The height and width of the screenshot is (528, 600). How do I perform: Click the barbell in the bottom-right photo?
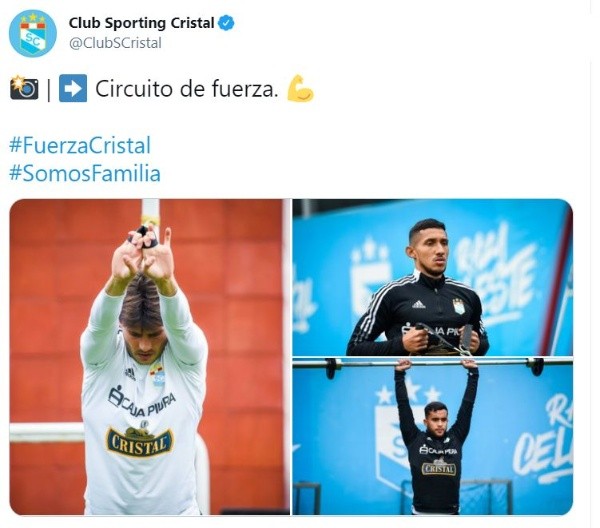[x=433, y=363]
